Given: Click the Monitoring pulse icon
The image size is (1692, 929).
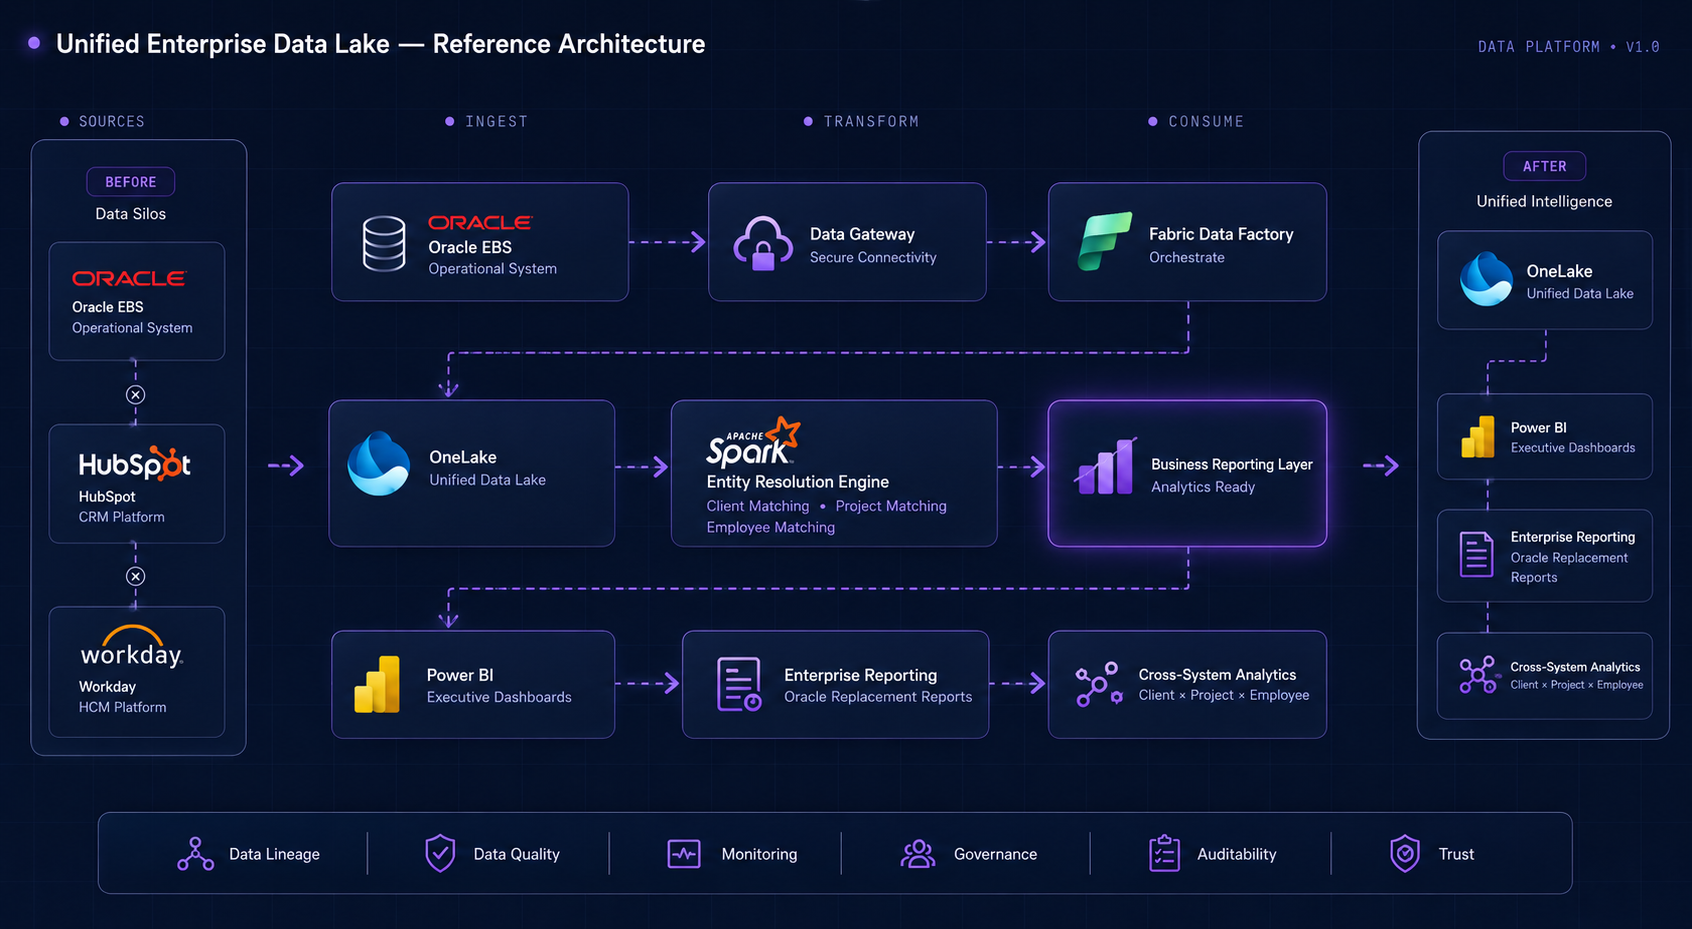Looking at the screenshot, I should click(684, 854).
